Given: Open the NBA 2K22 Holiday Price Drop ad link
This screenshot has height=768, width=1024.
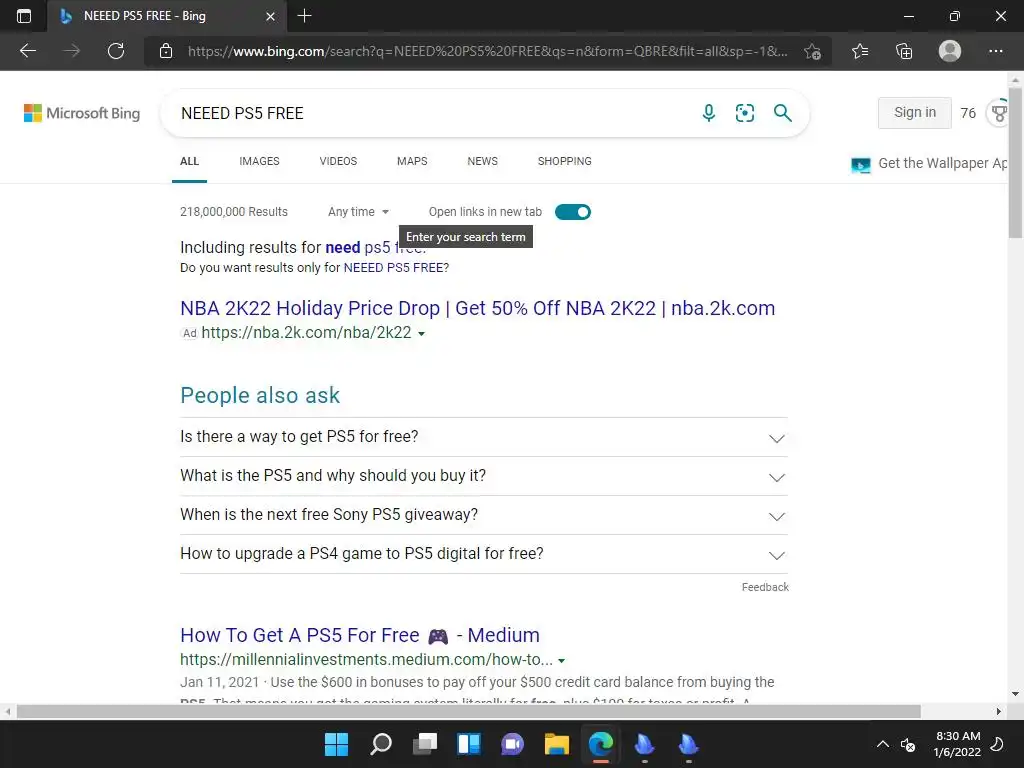Looking at the screenshot, I should click(x=477, y=308).
